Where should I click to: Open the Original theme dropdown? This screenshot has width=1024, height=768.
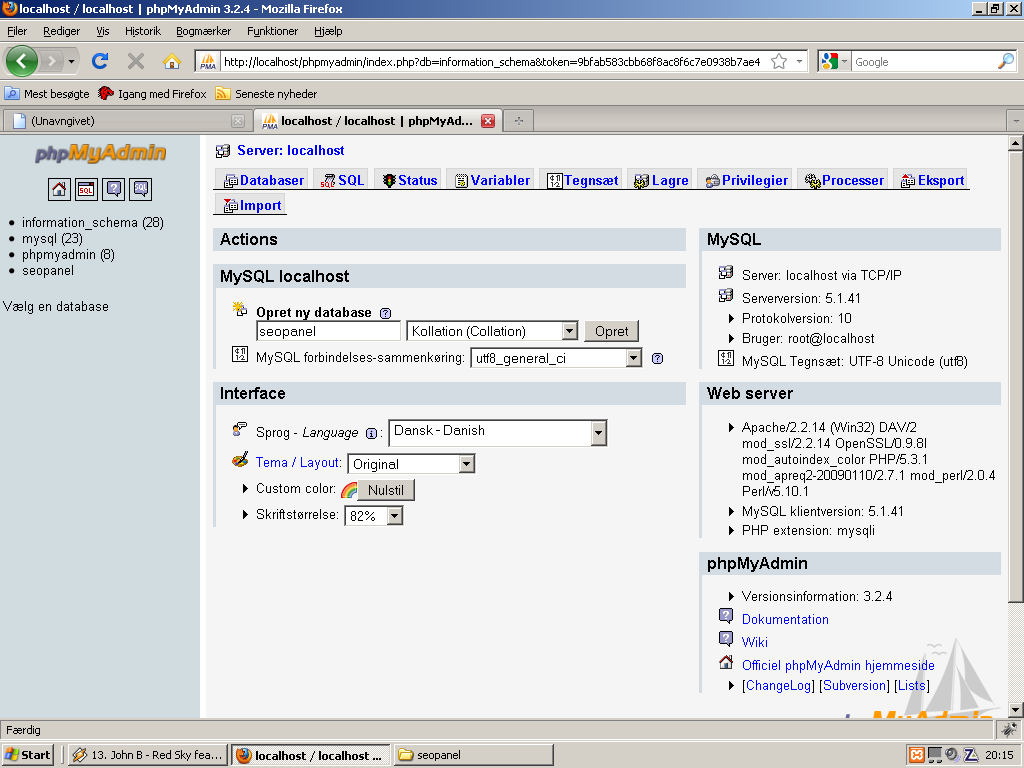point(466,464)
